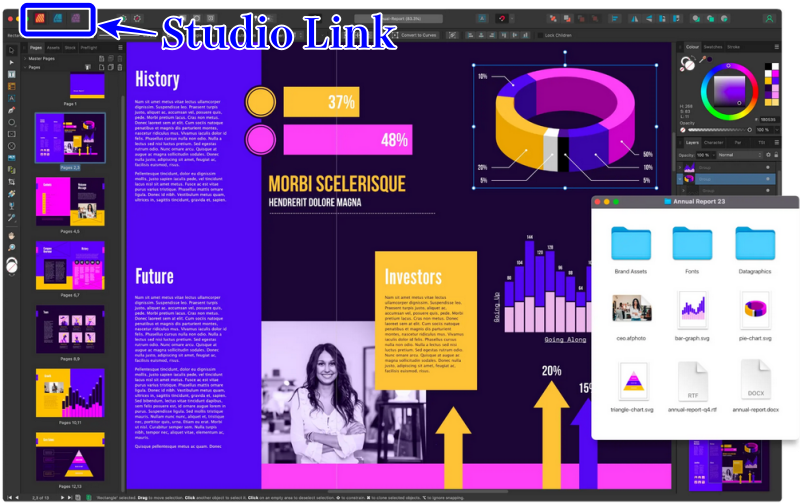The image size is (800, 503).
Task: Switch to the Stroke tab
Action: (734, 47)
